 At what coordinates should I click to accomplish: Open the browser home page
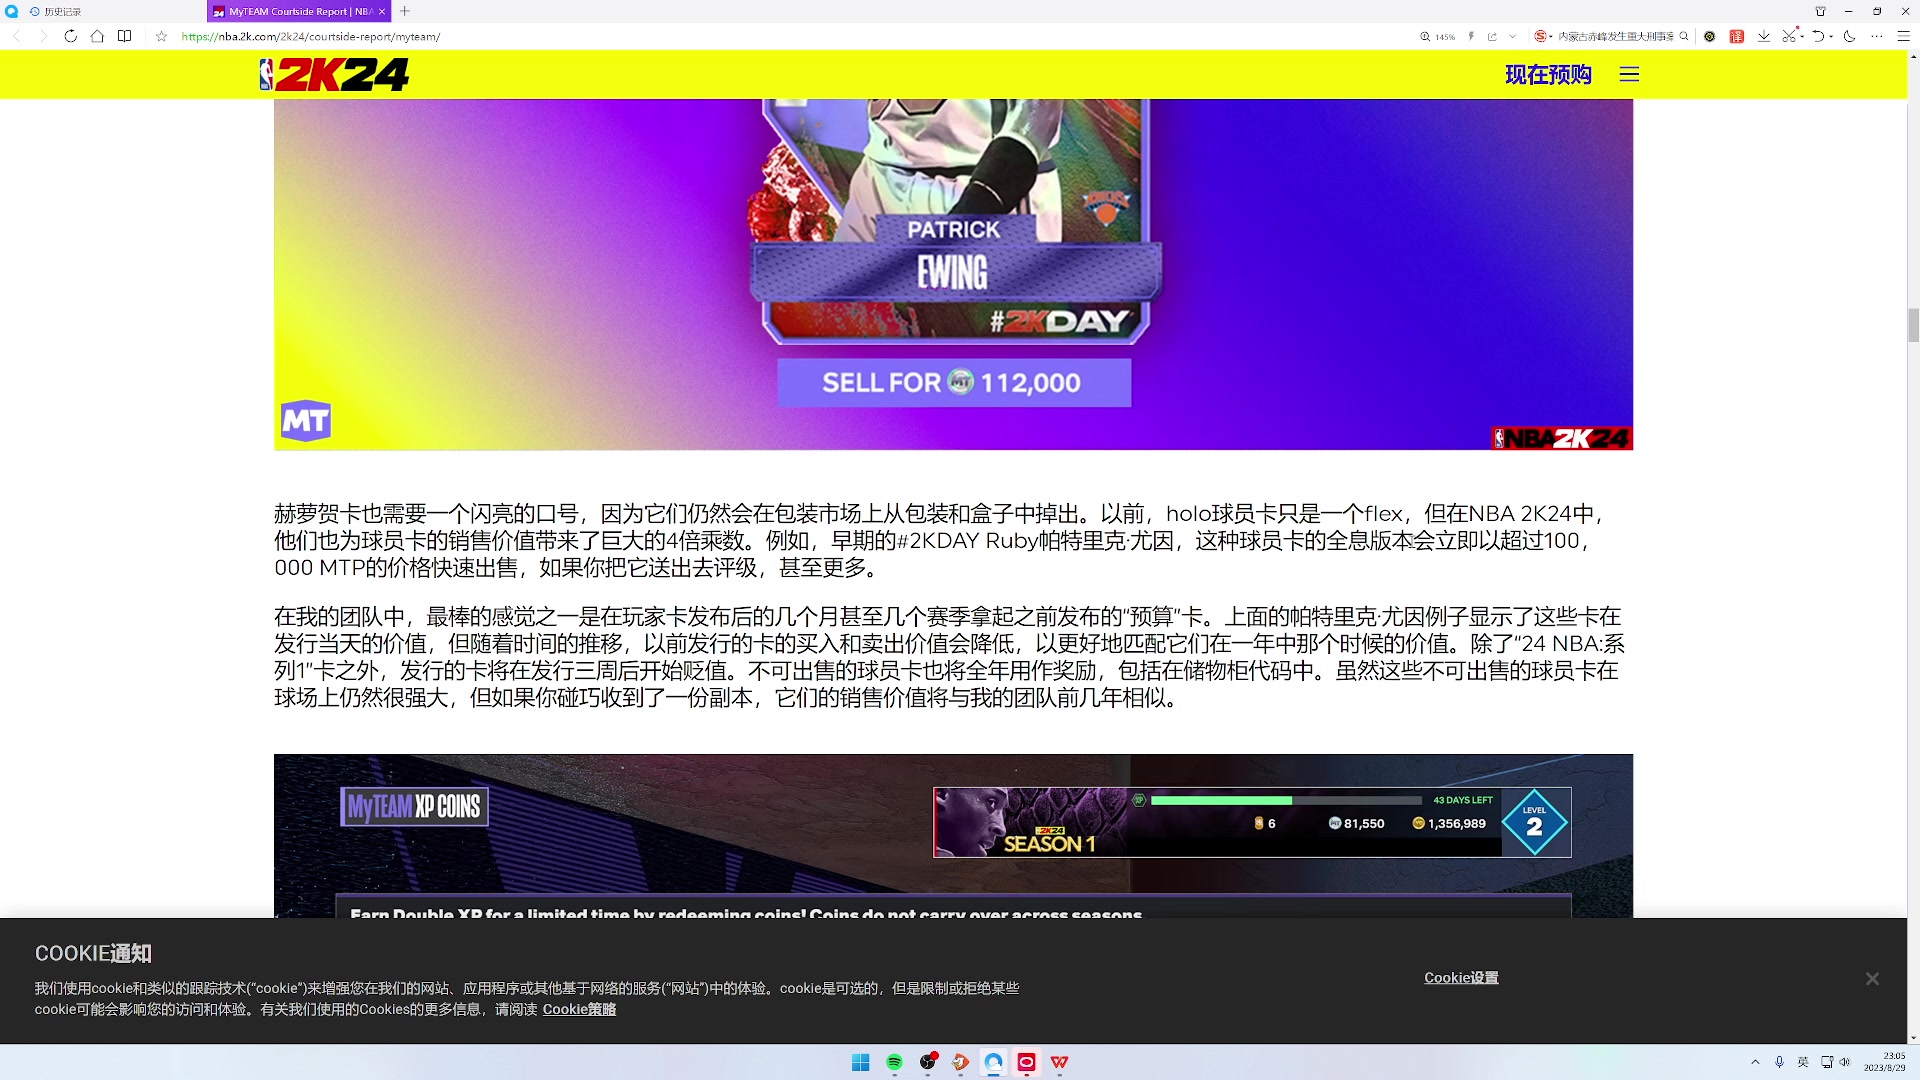(x=97, y=36)
